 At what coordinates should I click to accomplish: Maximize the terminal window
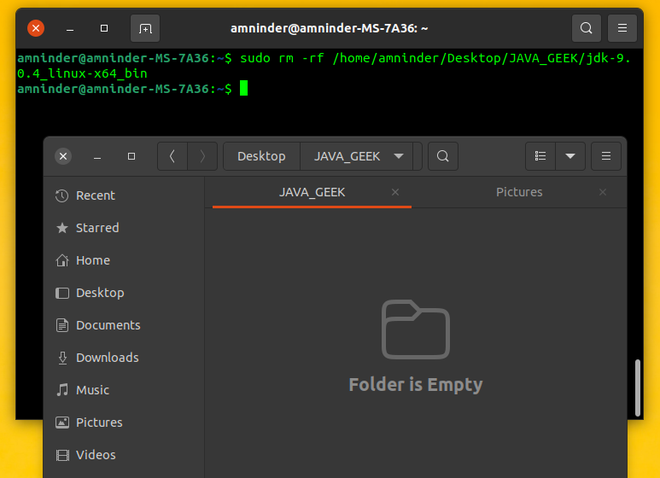[104, 28]
